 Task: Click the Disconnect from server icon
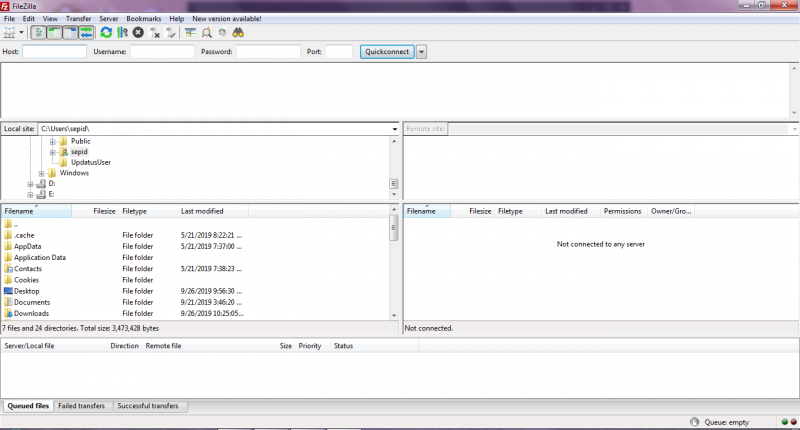[x=155, y=33]
